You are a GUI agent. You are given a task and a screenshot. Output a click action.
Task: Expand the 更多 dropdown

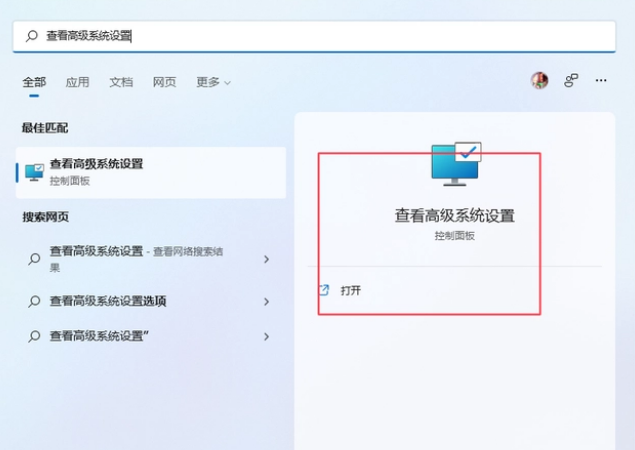(x=213, y=82)
